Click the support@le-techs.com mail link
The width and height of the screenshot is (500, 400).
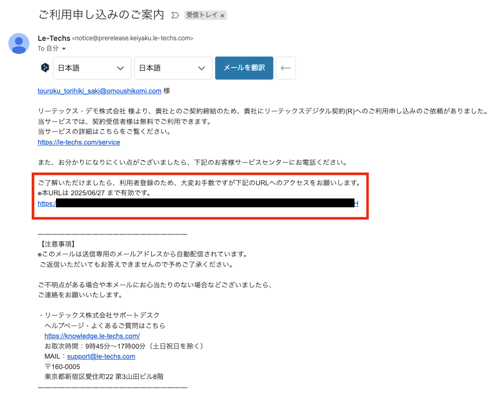tap(101, 356)
